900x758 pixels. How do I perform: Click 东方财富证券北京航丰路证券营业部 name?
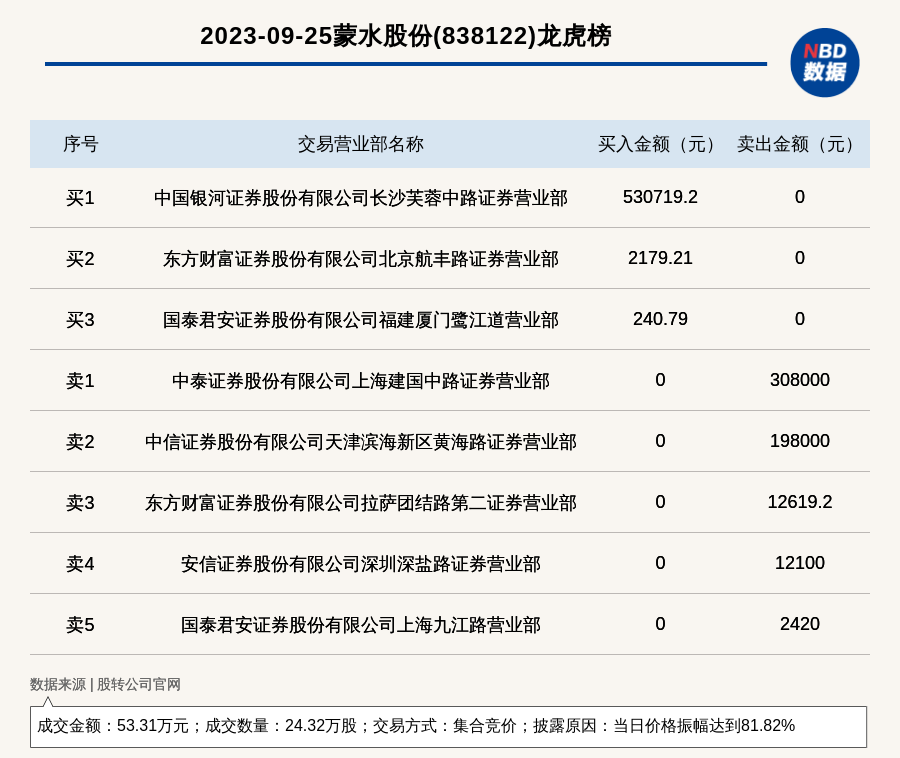[360, 259]
